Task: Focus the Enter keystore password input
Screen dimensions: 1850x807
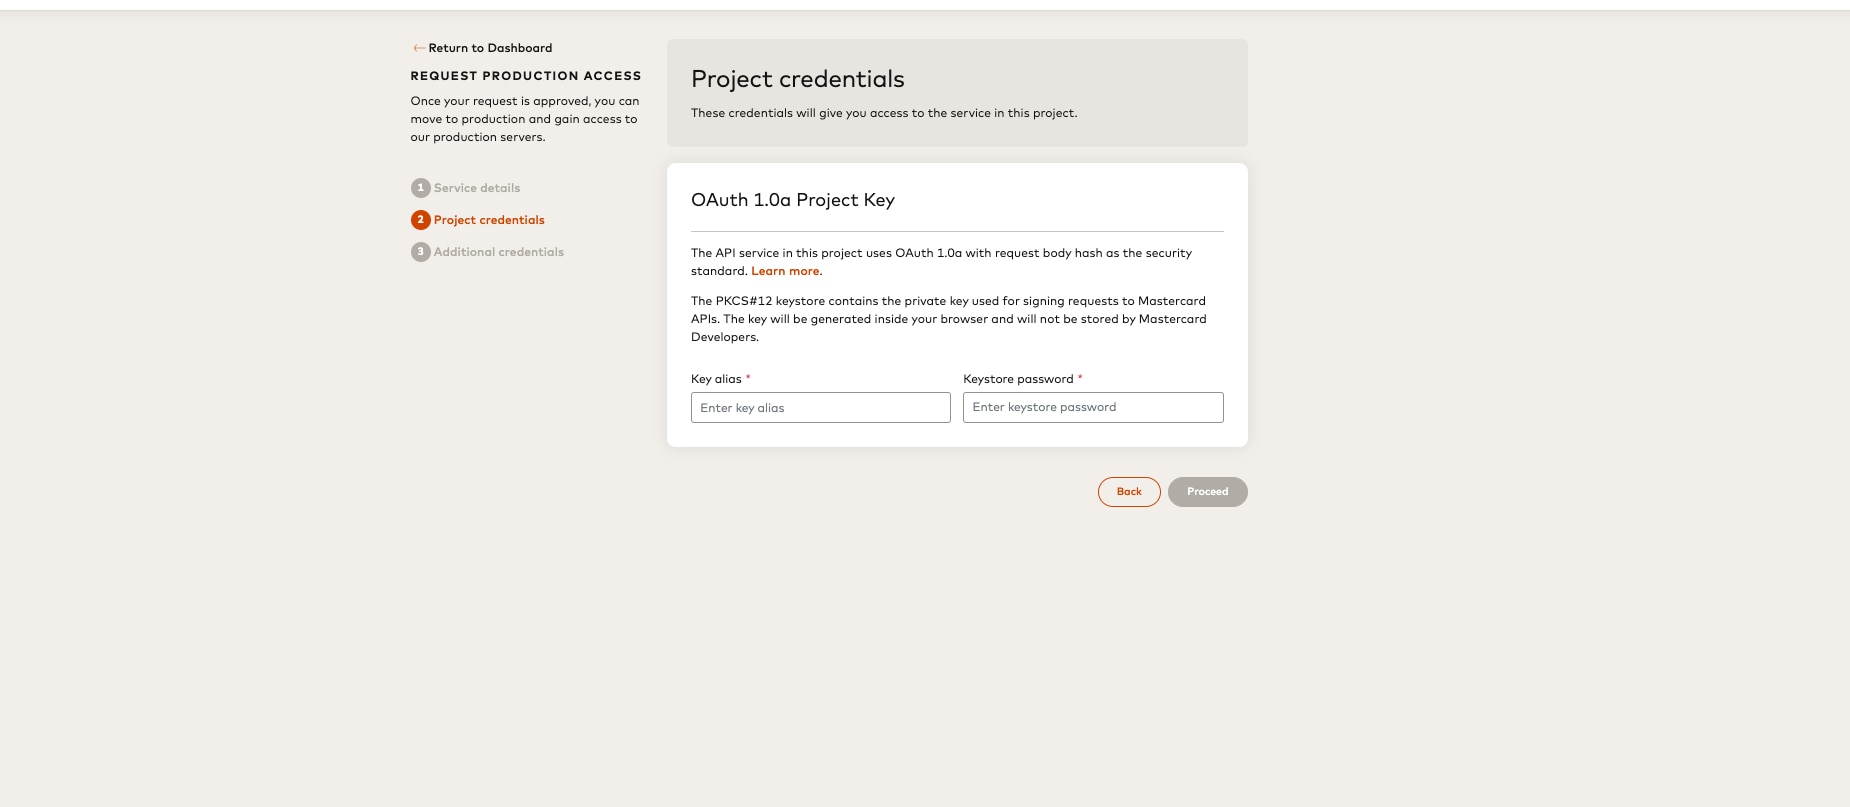Action: [1092, 407]
